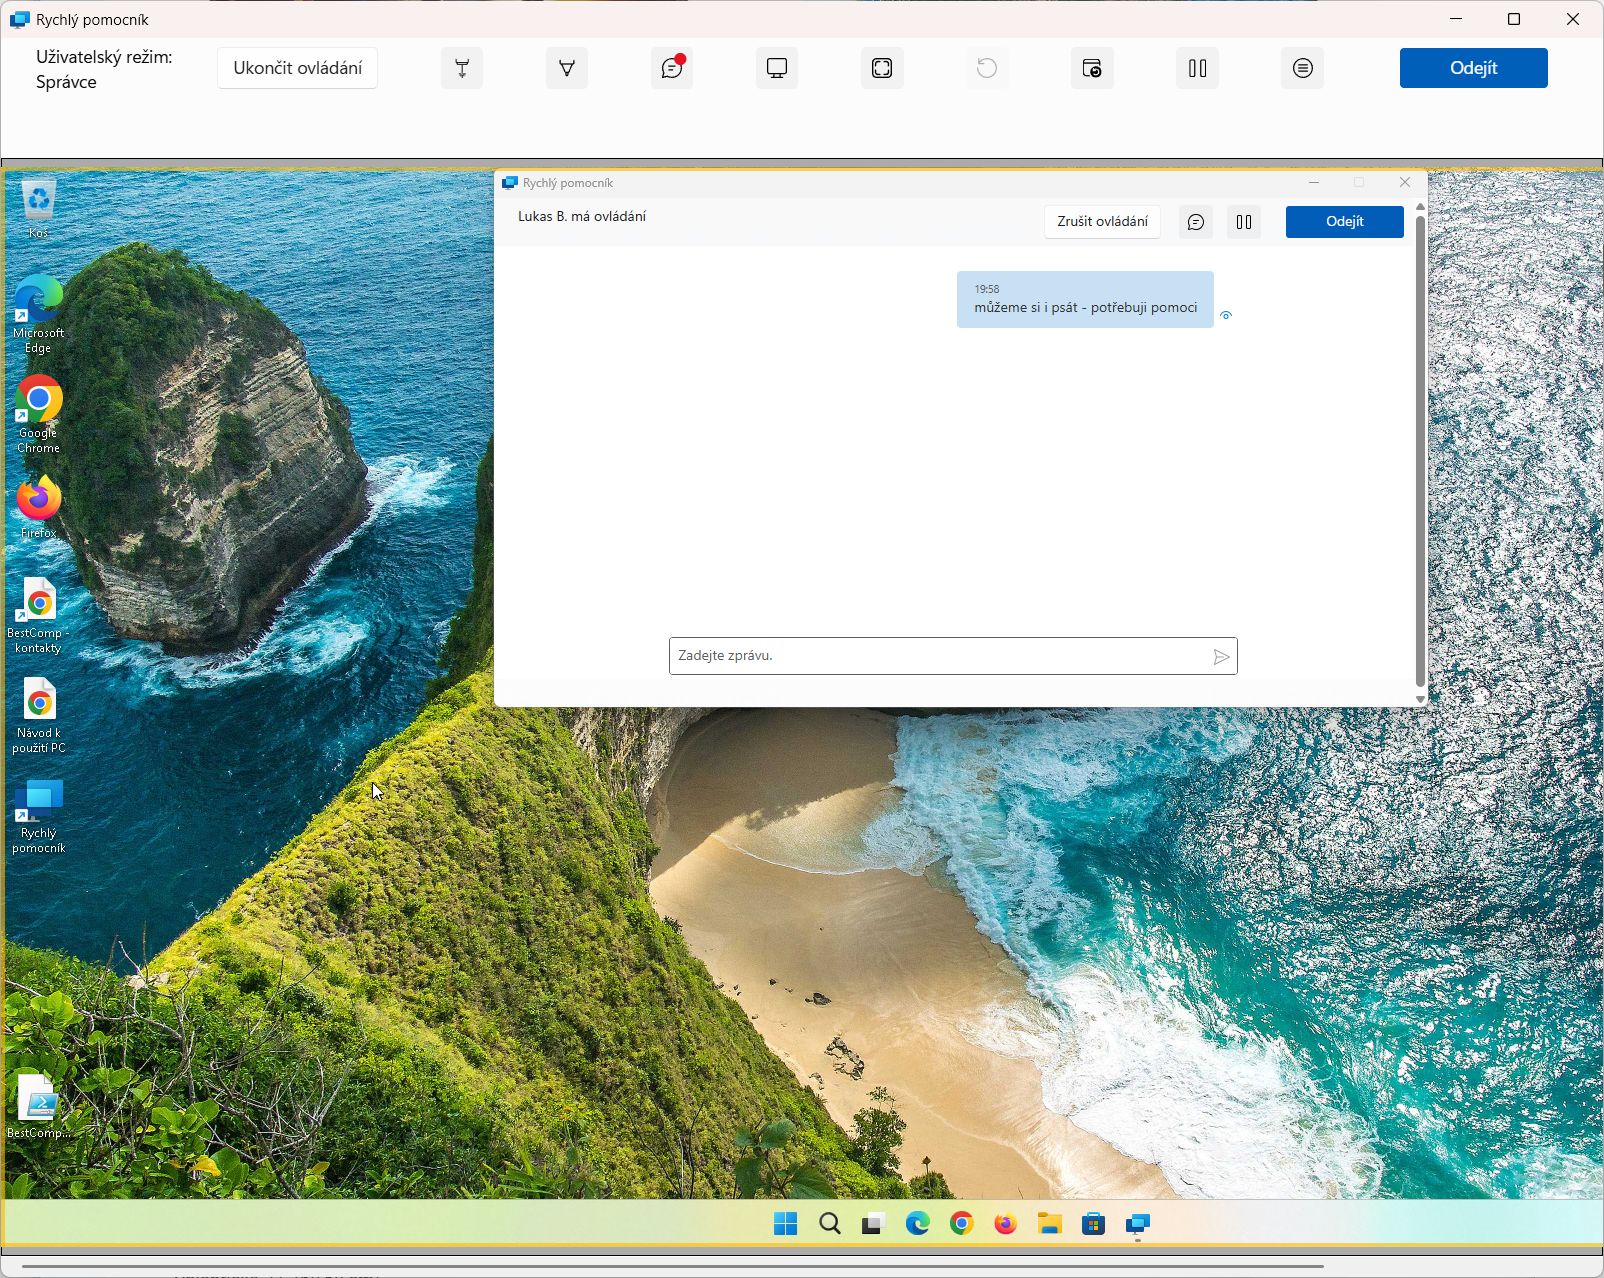Viewport: 1604px width, 1278px height.
Task: Launch Chrome from taskbar
Action: [962, 1224]
